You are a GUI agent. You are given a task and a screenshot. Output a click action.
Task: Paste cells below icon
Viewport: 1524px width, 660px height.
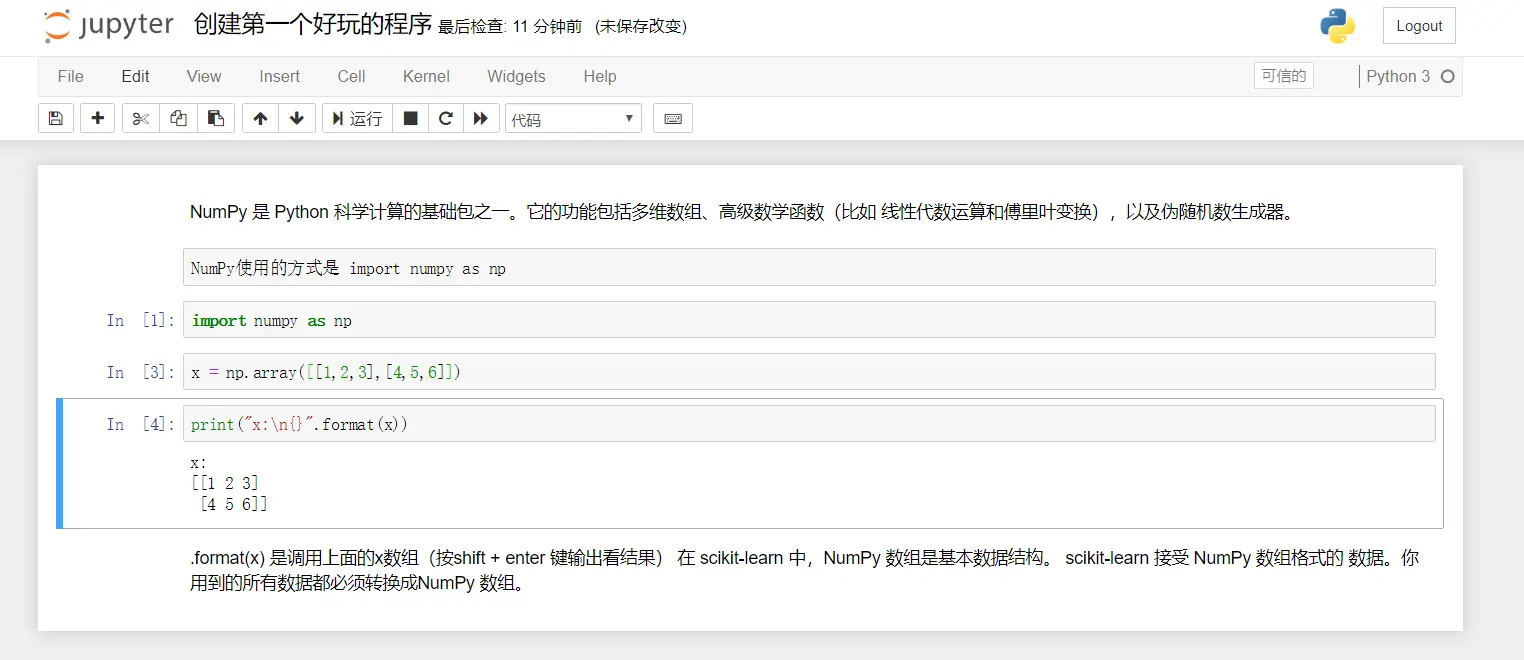coord(215,118)
